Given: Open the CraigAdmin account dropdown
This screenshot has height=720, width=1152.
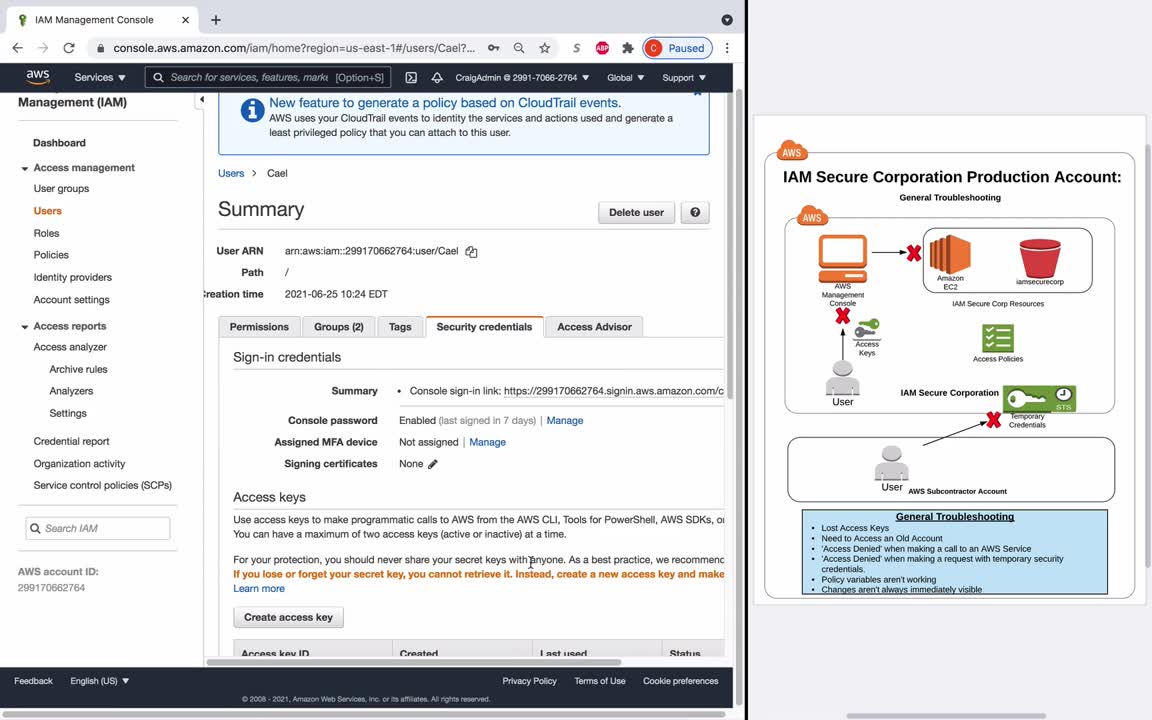Looking at the screenshot, I should [522, 77].
